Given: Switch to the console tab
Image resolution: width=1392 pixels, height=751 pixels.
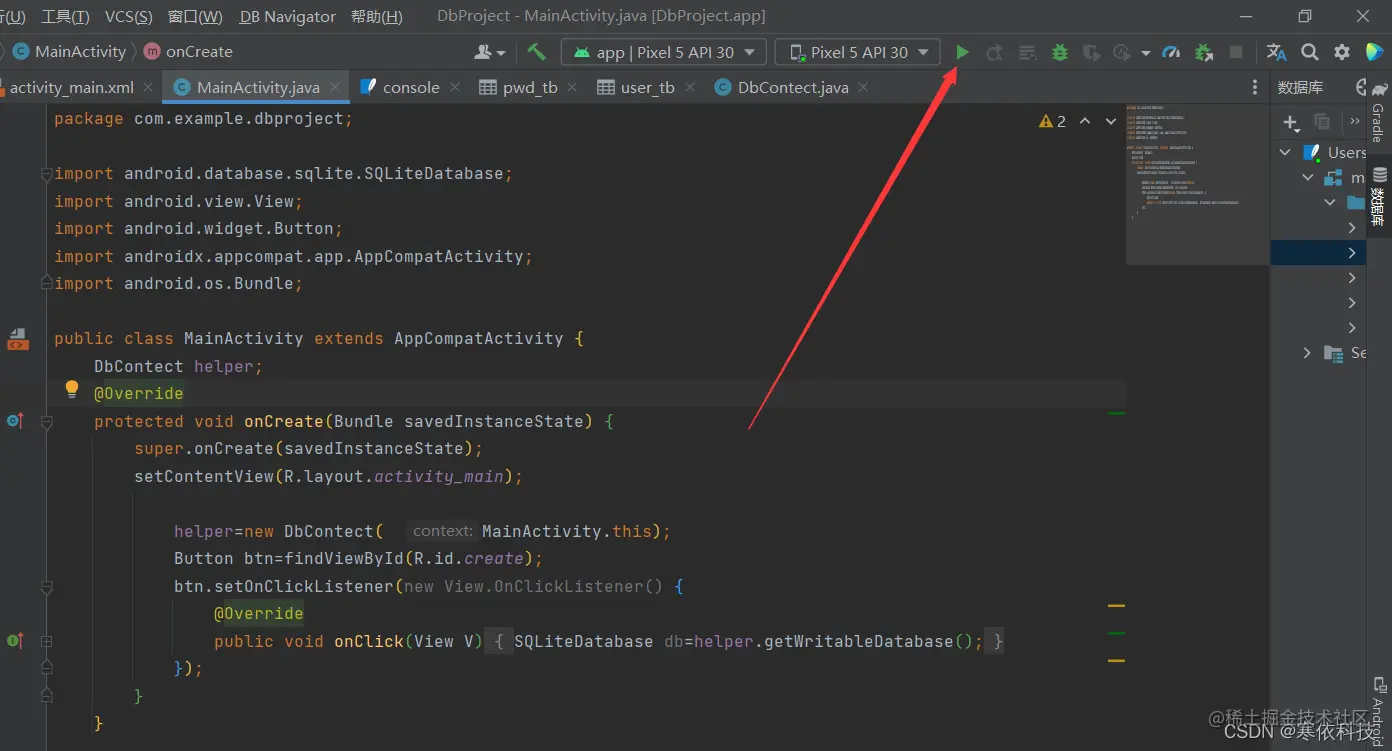Looking at the screenshot, I should pyautogui.click(x=411, y=88).
